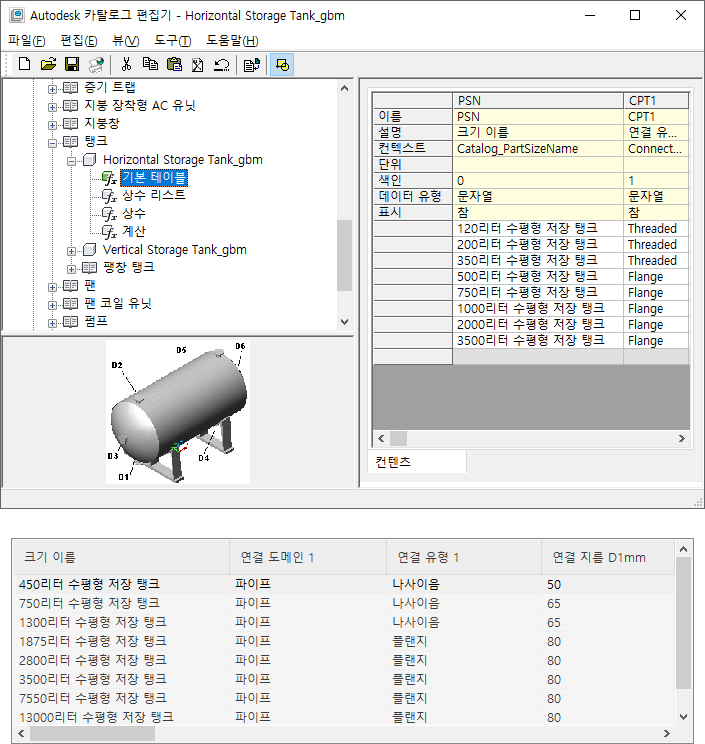This screenshot has width=705, height=744.
Task: Expand the 팬 코일 유닛 node
Action: click(52, 305)
